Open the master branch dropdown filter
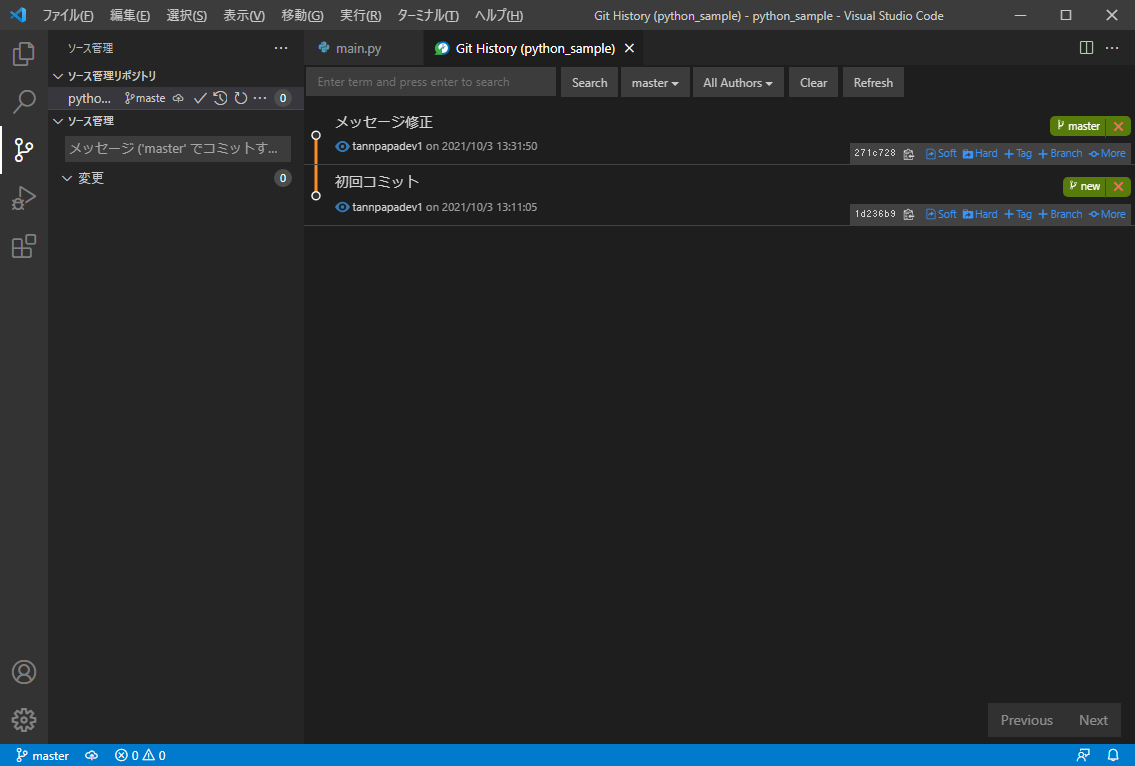The width and height of the screenshot is (1135, 766). (x=655, y=83)
